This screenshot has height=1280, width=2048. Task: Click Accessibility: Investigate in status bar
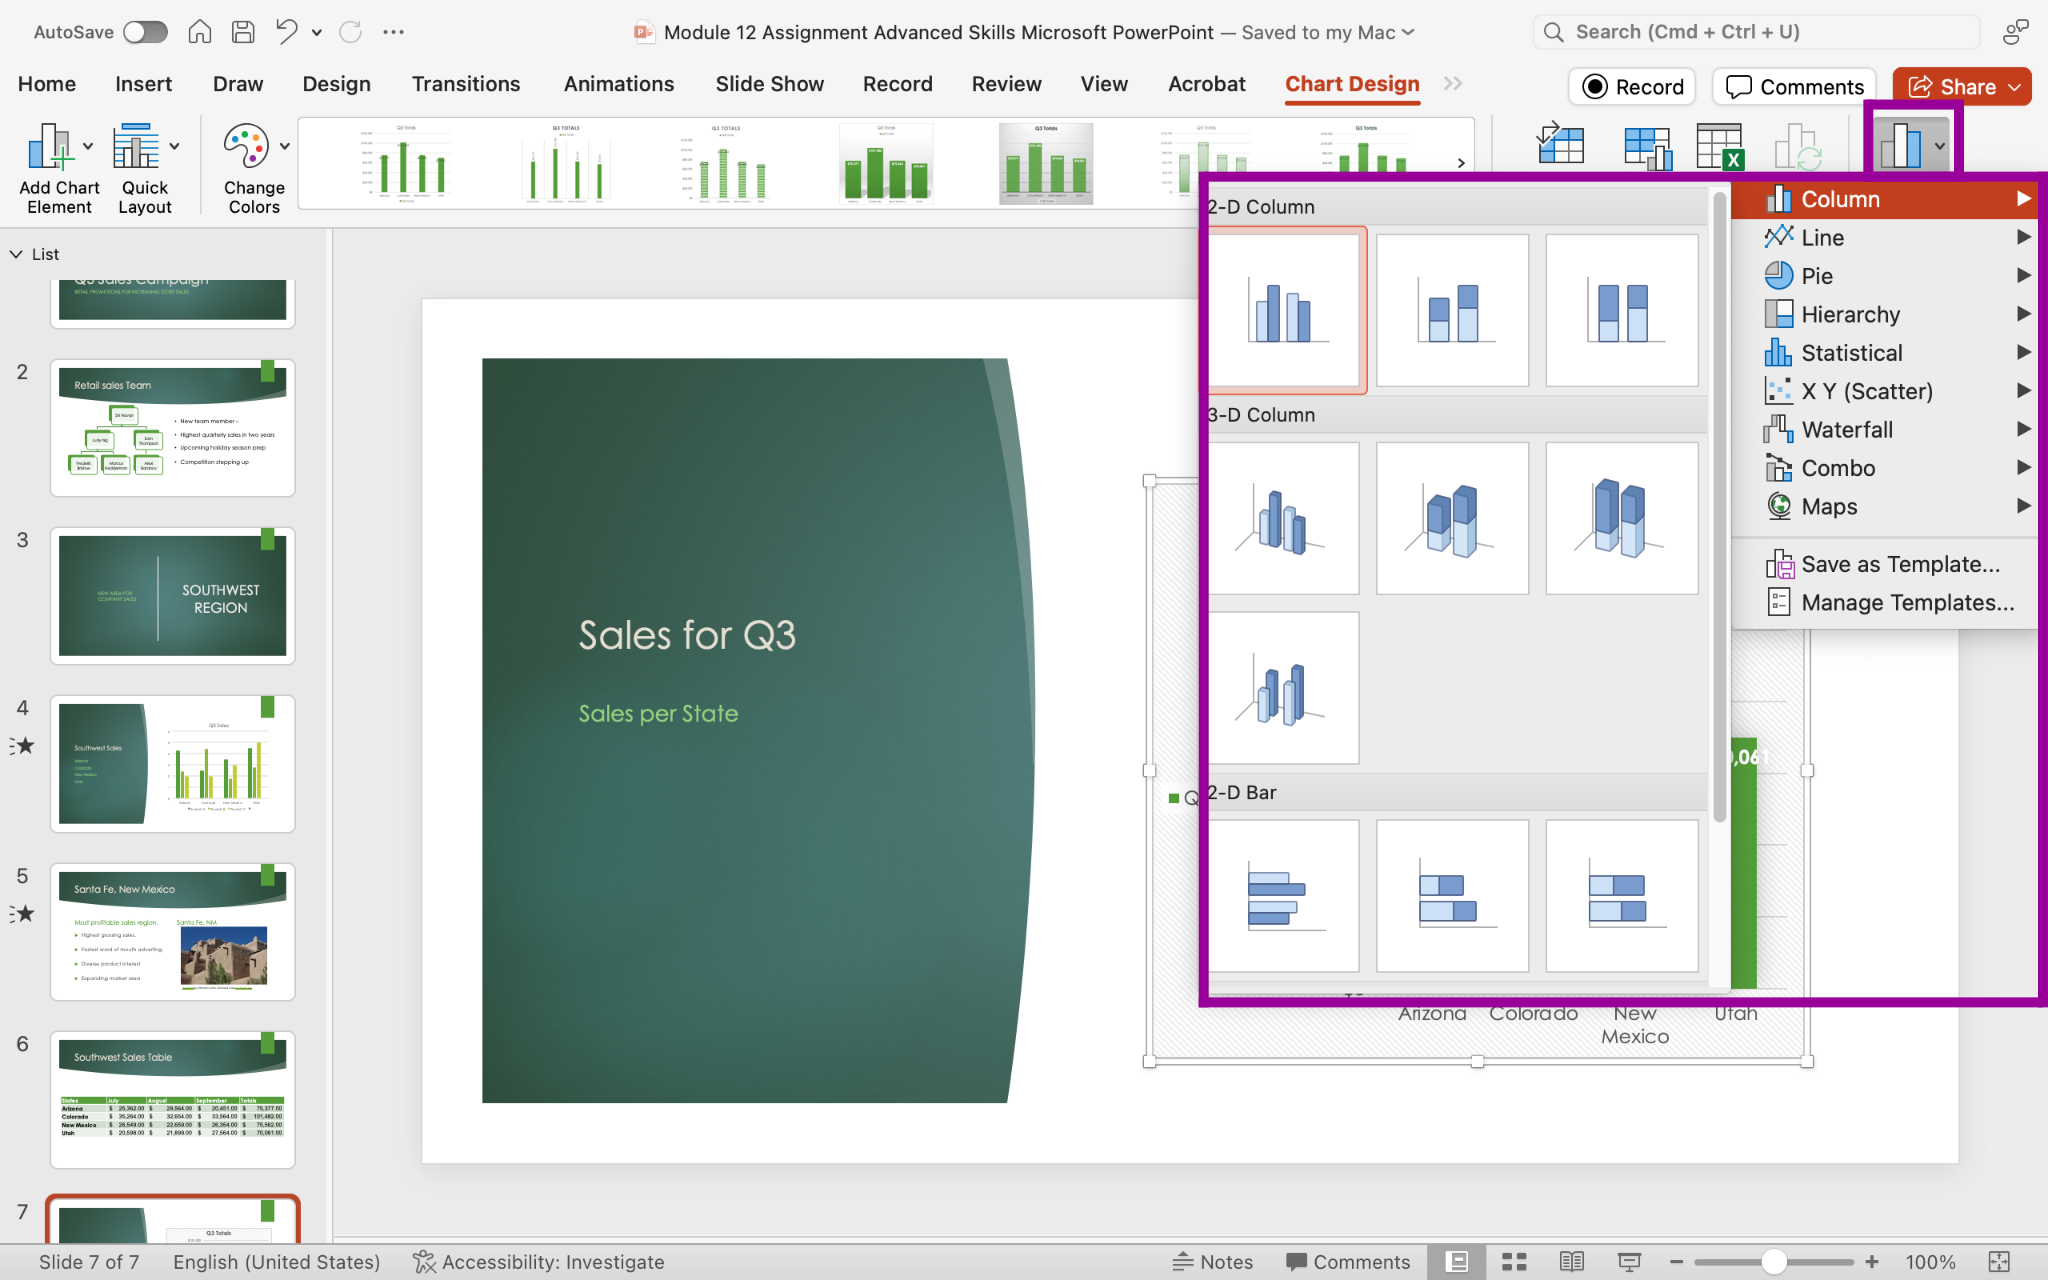[539, 1262]
